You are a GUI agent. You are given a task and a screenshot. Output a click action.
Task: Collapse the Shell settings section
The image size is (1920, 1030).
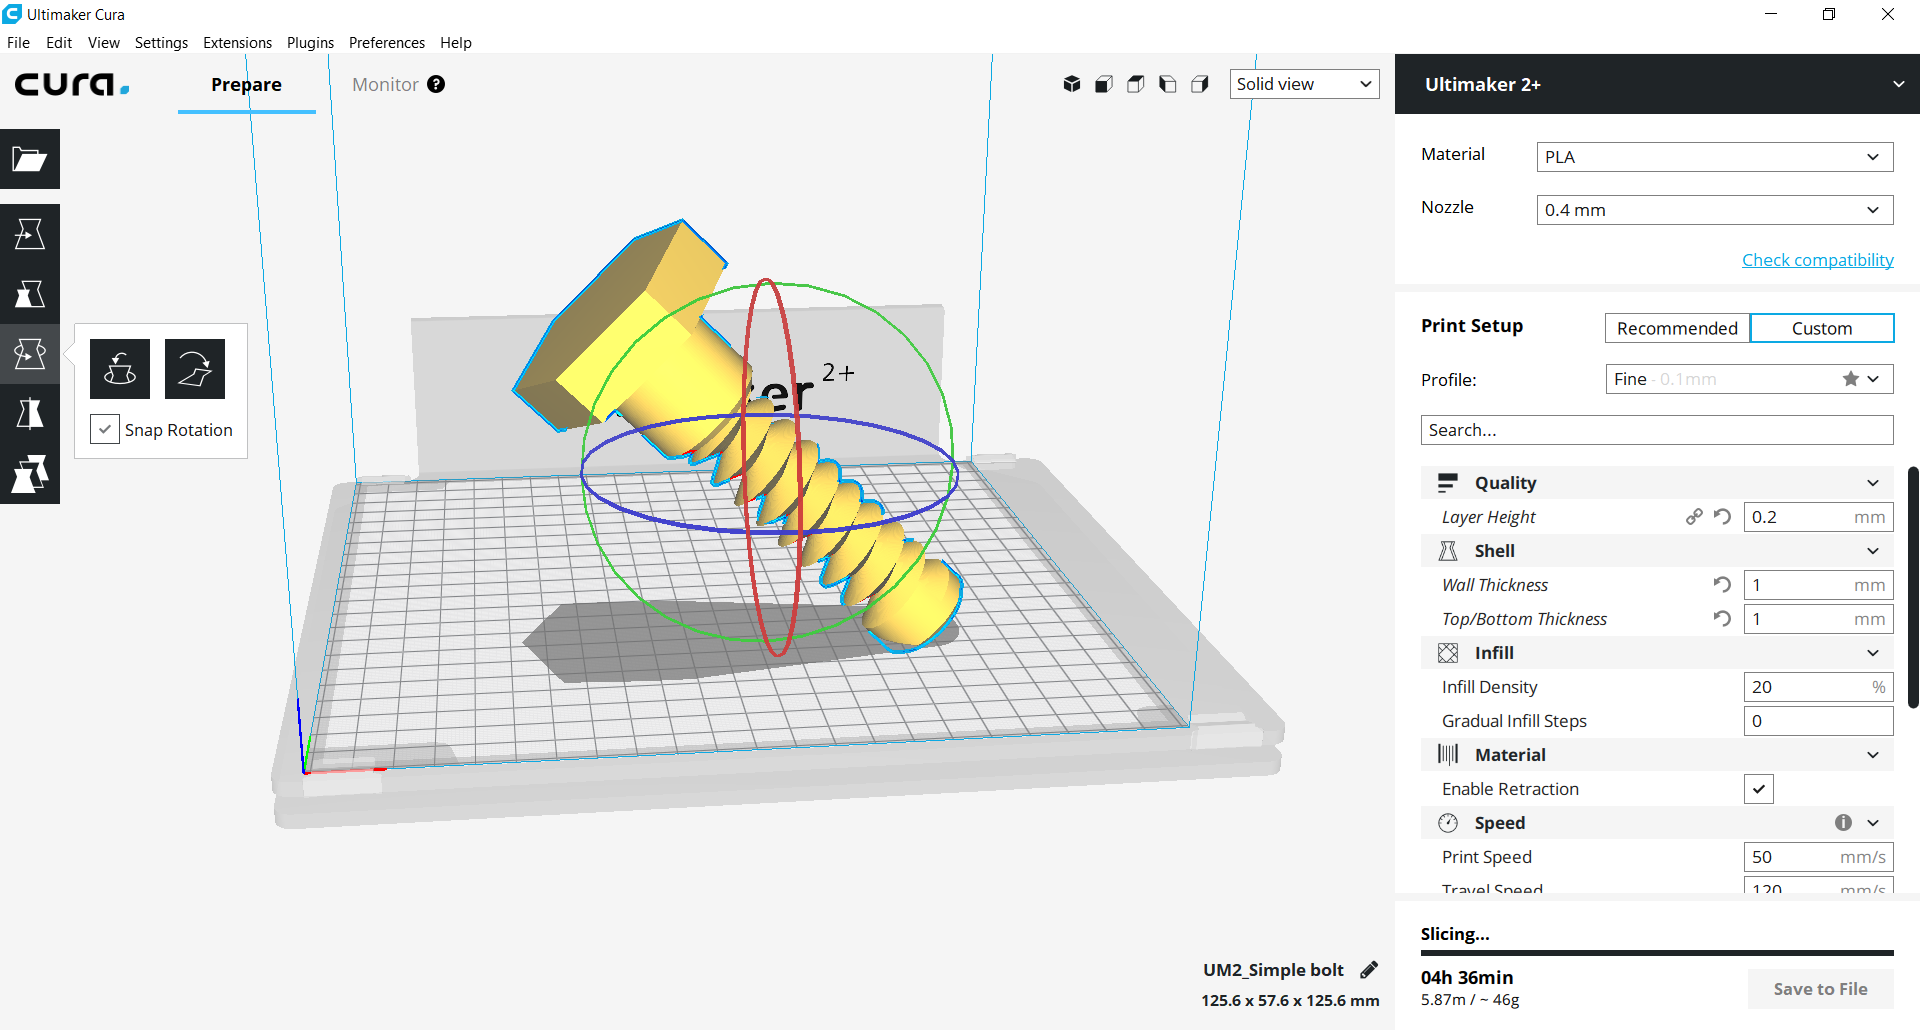[x=1657, y=551]
